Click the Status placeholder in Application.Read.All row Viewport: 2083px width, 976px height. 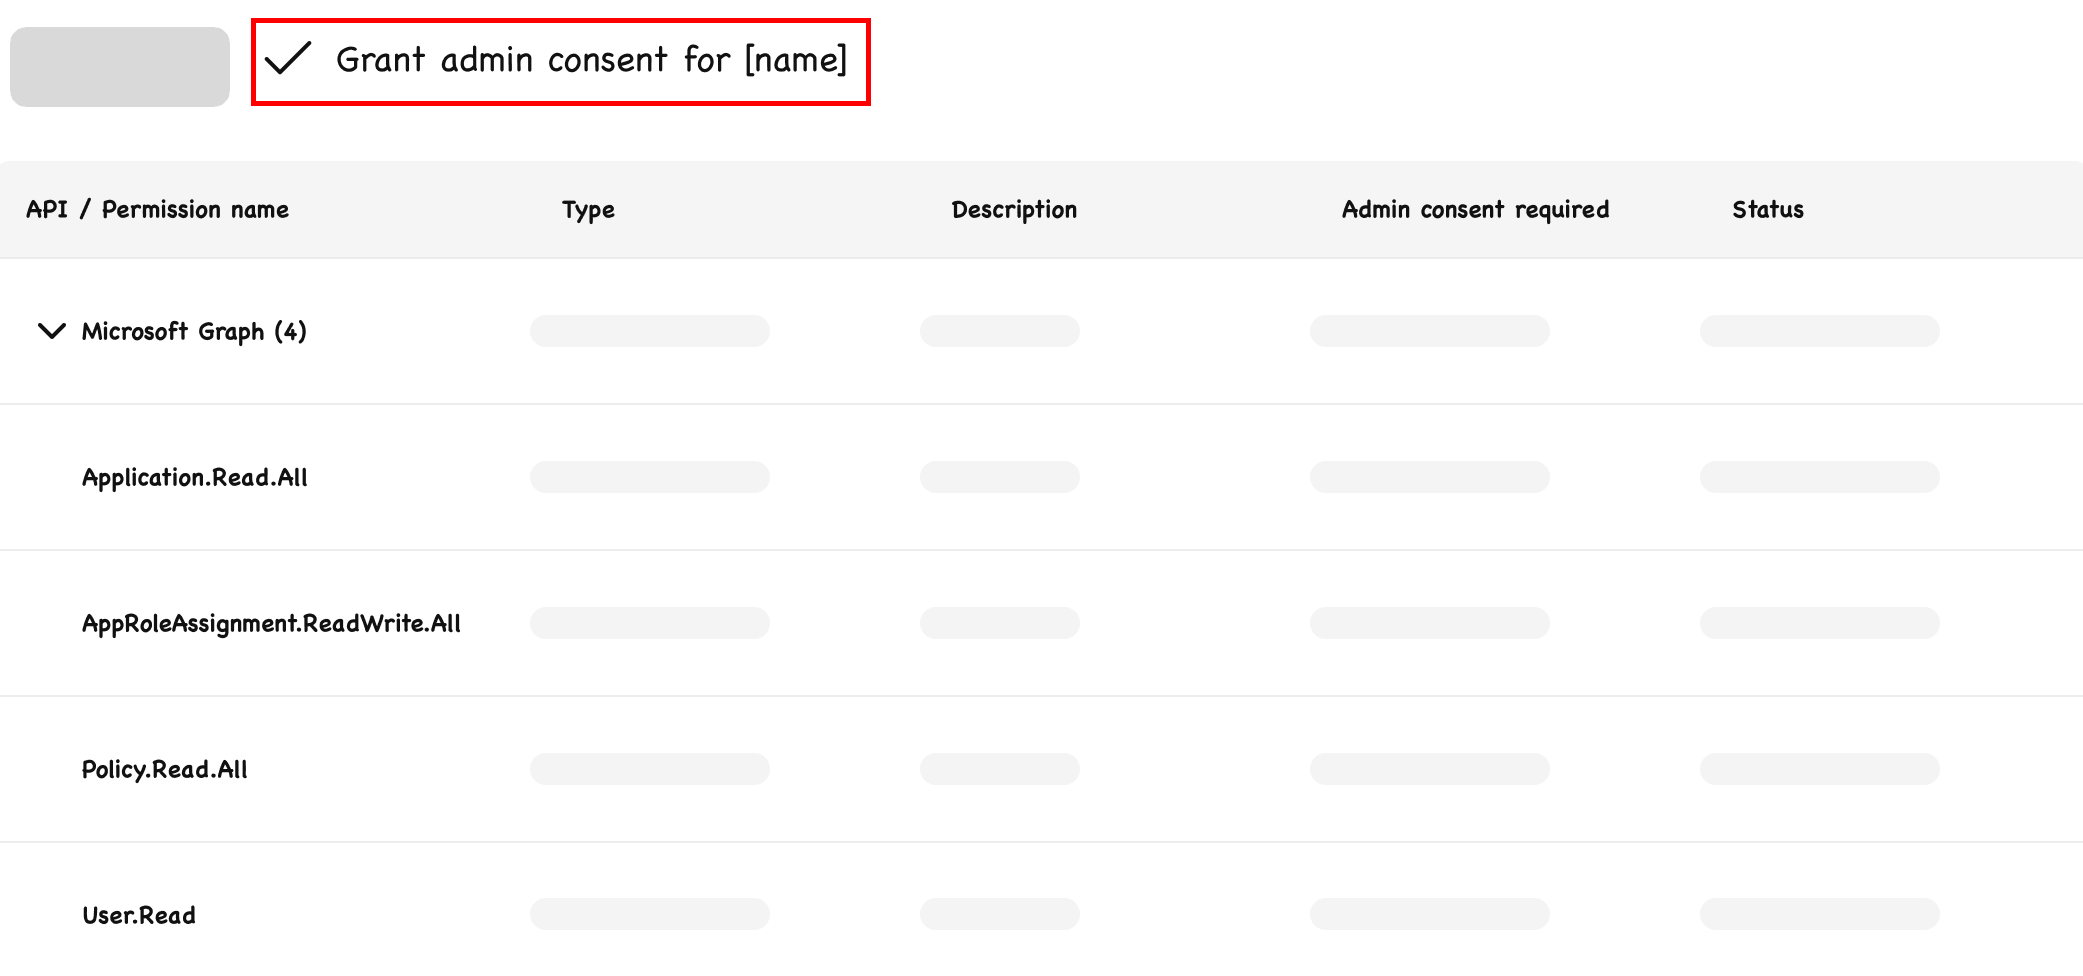click(x=1819, y=477)
